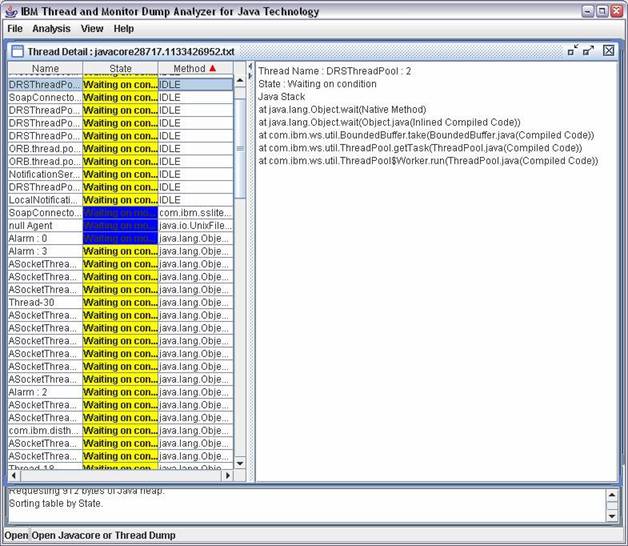Viewport: 628px width, 546px height.
Task: Click the table horizontal scrollbar left arrow
Action: [14, 475]
